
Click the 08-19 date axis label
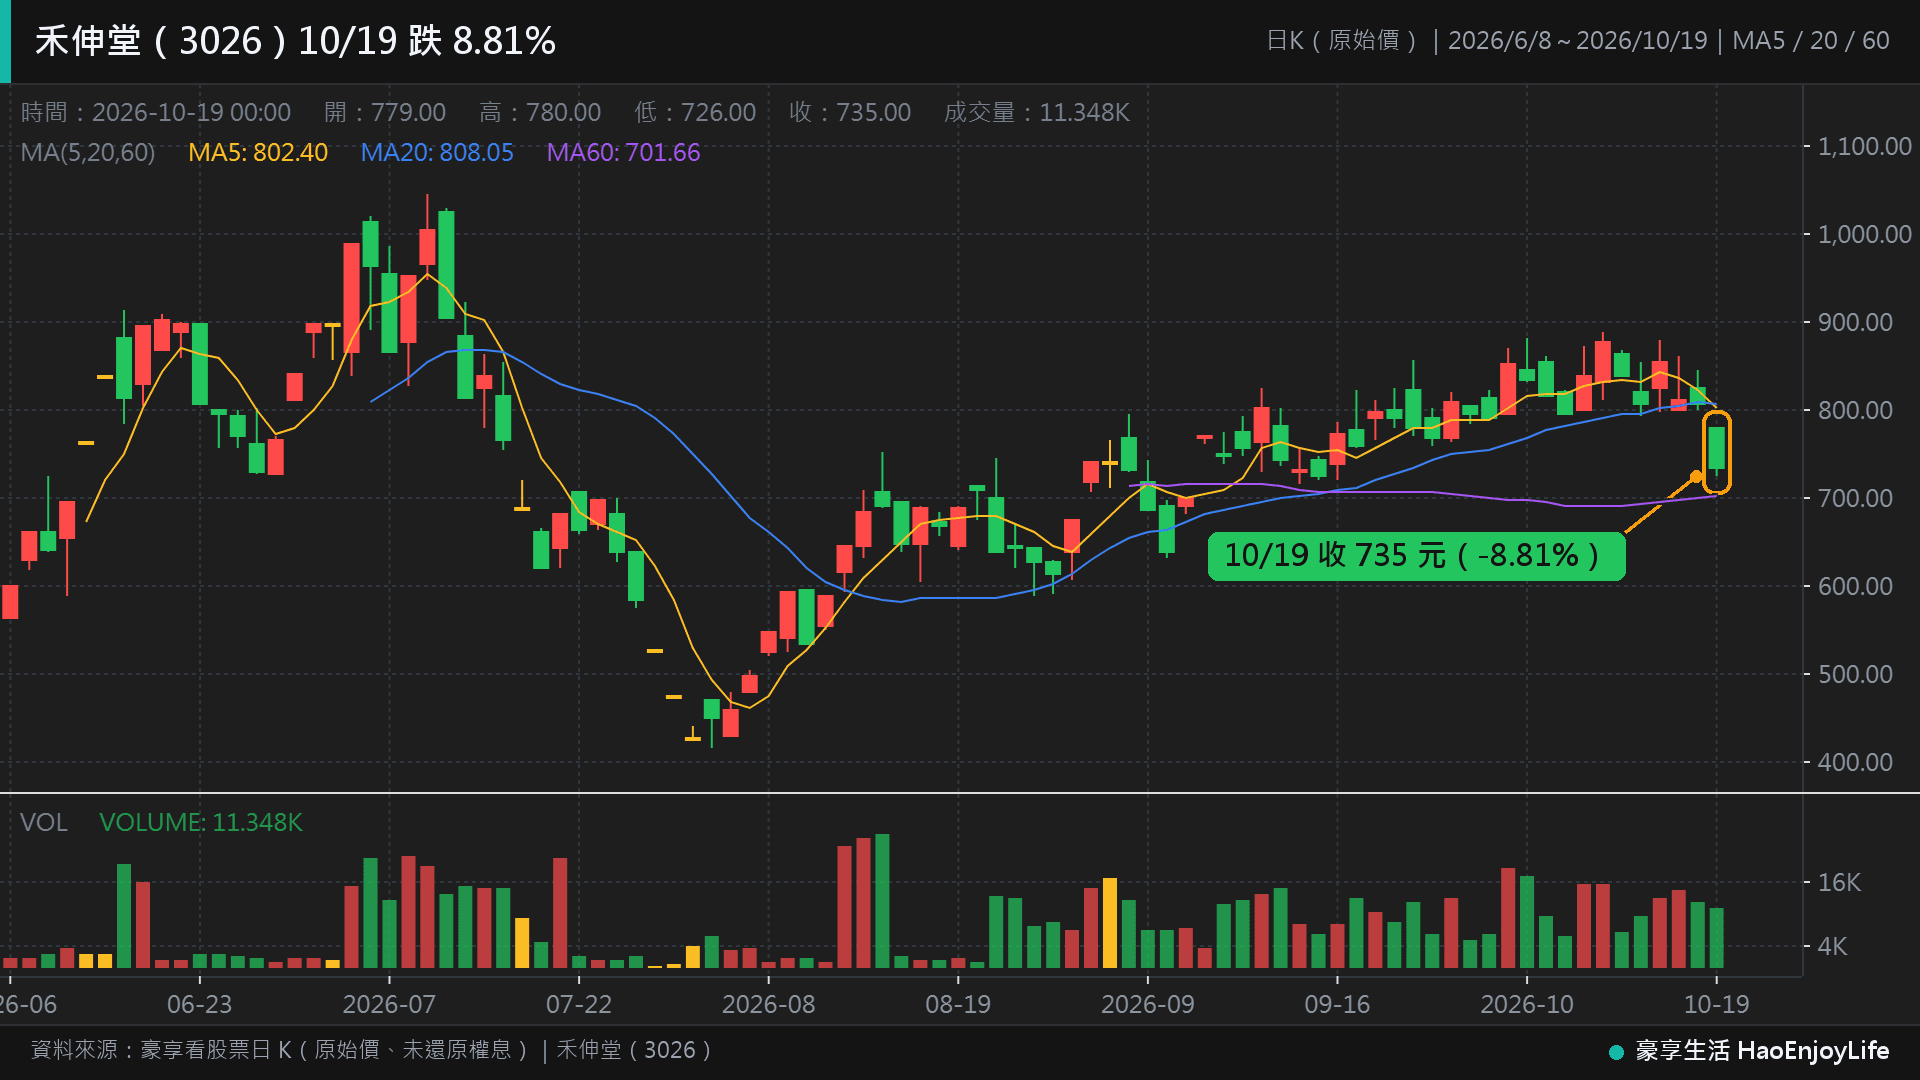pyautogui.click(x=958, y=1005)
